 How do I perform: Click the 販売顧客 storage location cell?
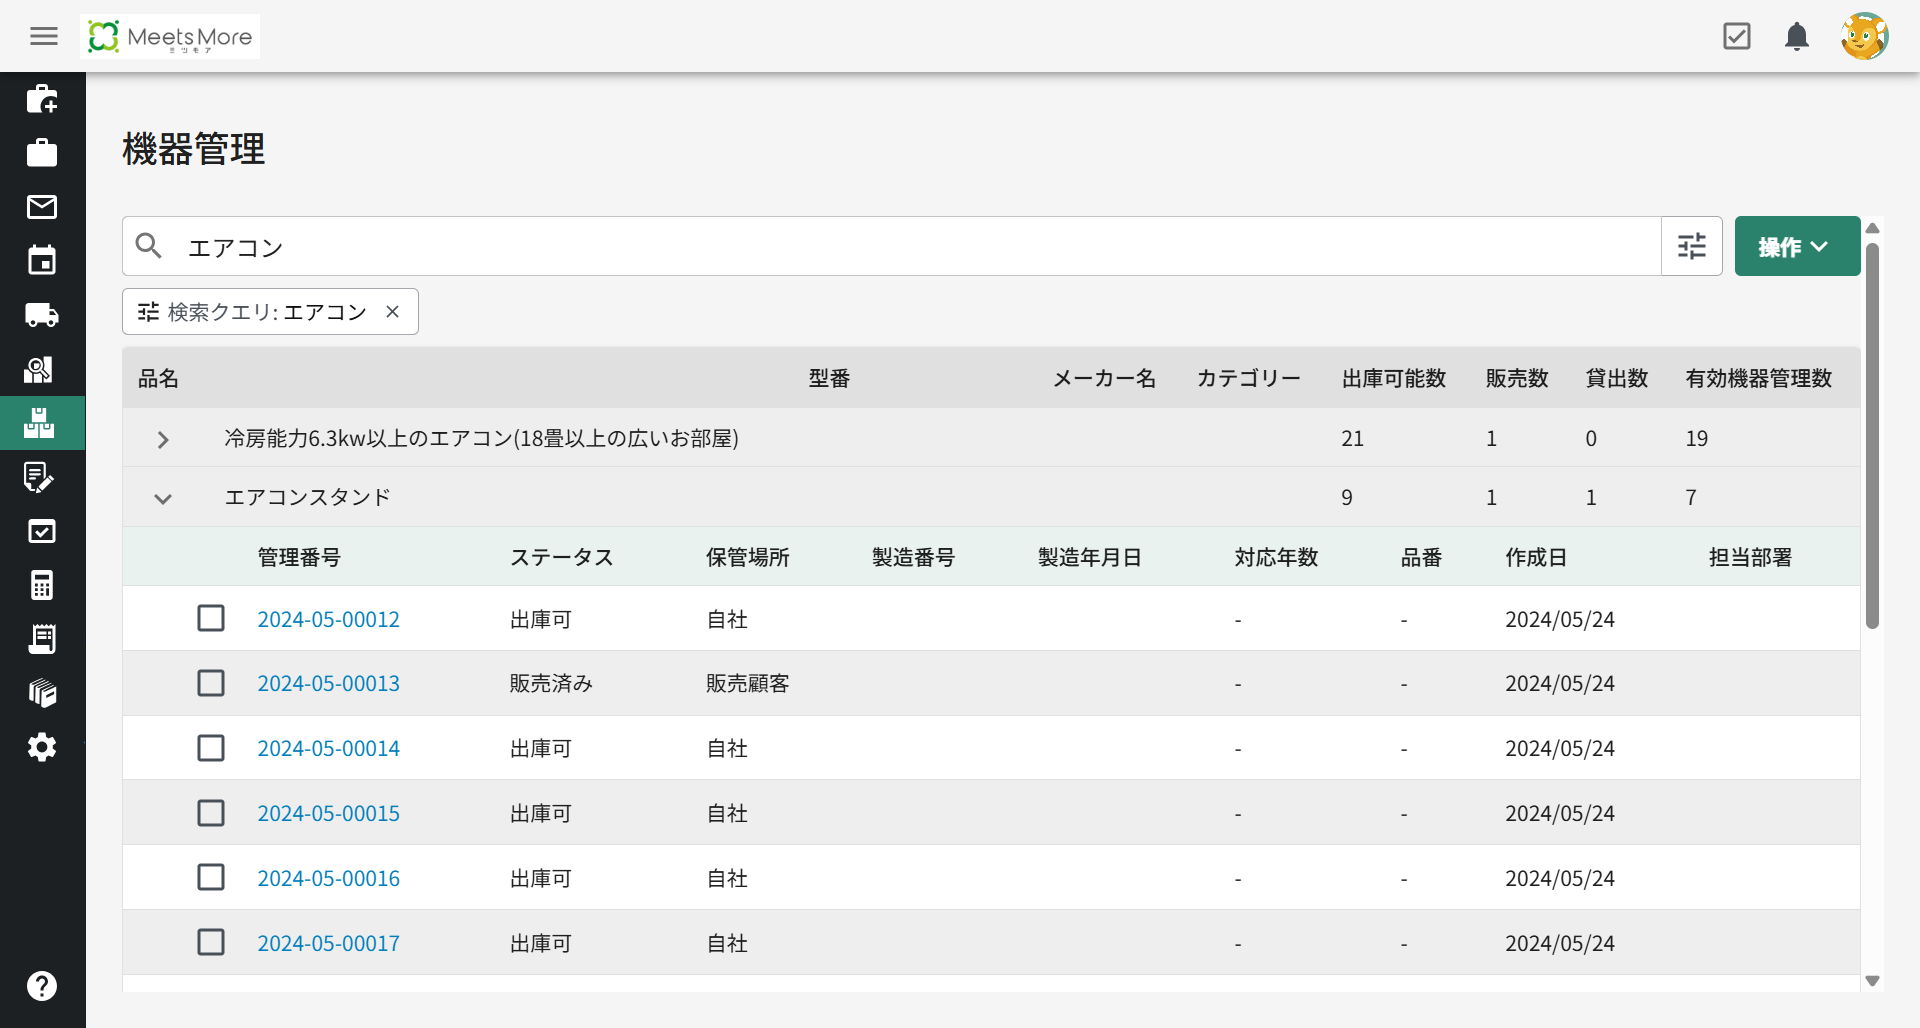[748, 683]
